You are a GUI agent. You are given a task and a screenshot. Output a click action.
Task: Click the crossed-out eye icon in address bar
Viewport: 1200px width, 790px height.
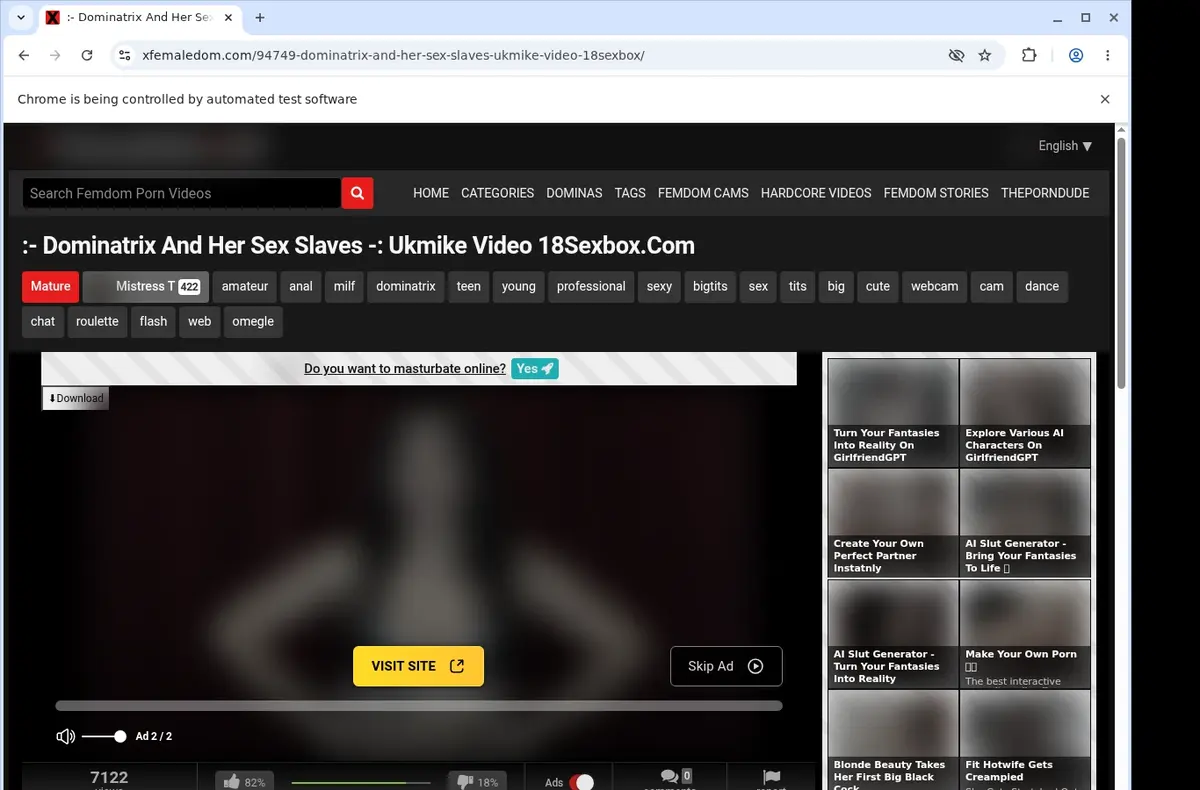pyautogui.click(x=956, y=55)
